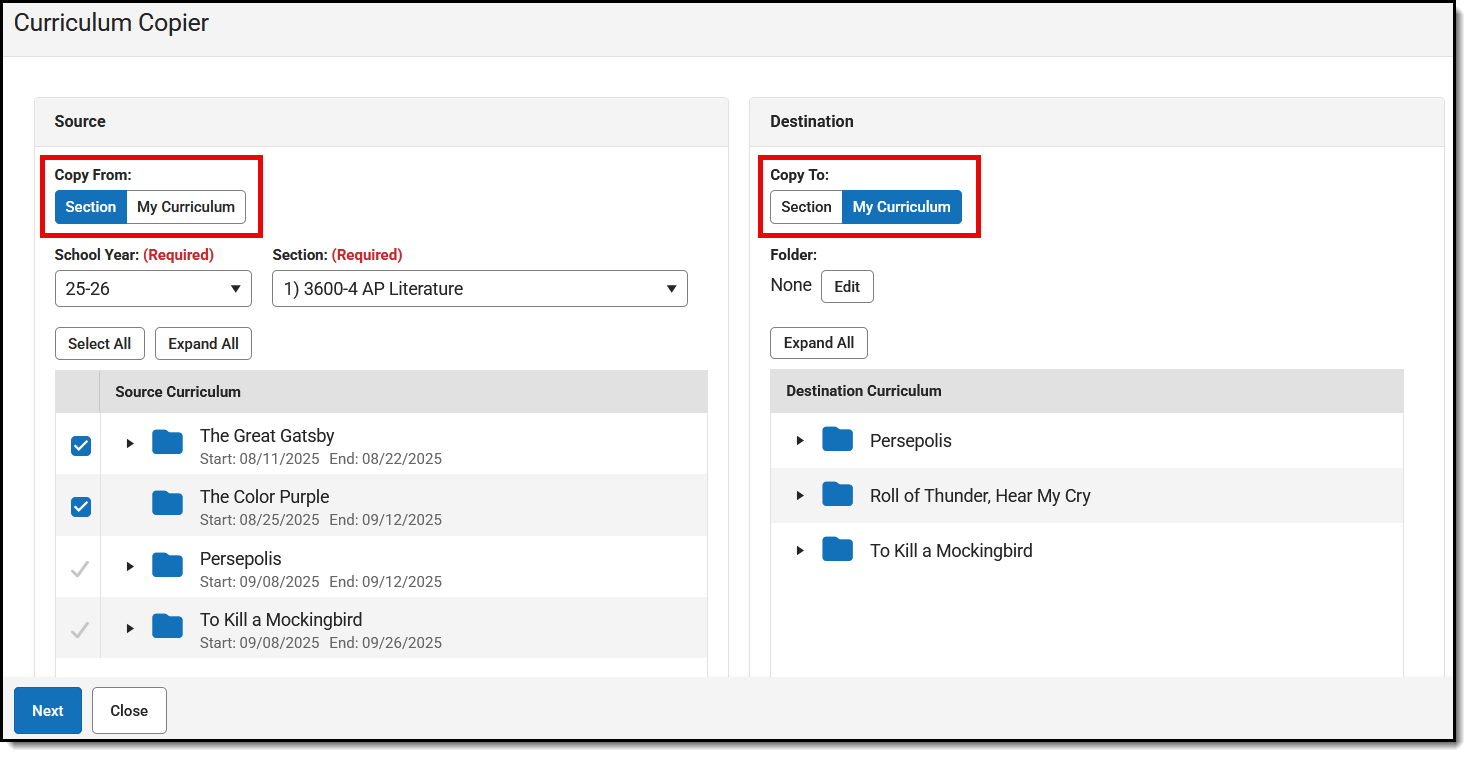This screenshot has height=757, width=1471.
Task: Click Roll of Thunder, Hear My Cry folder icon
Action: [837, 494]
